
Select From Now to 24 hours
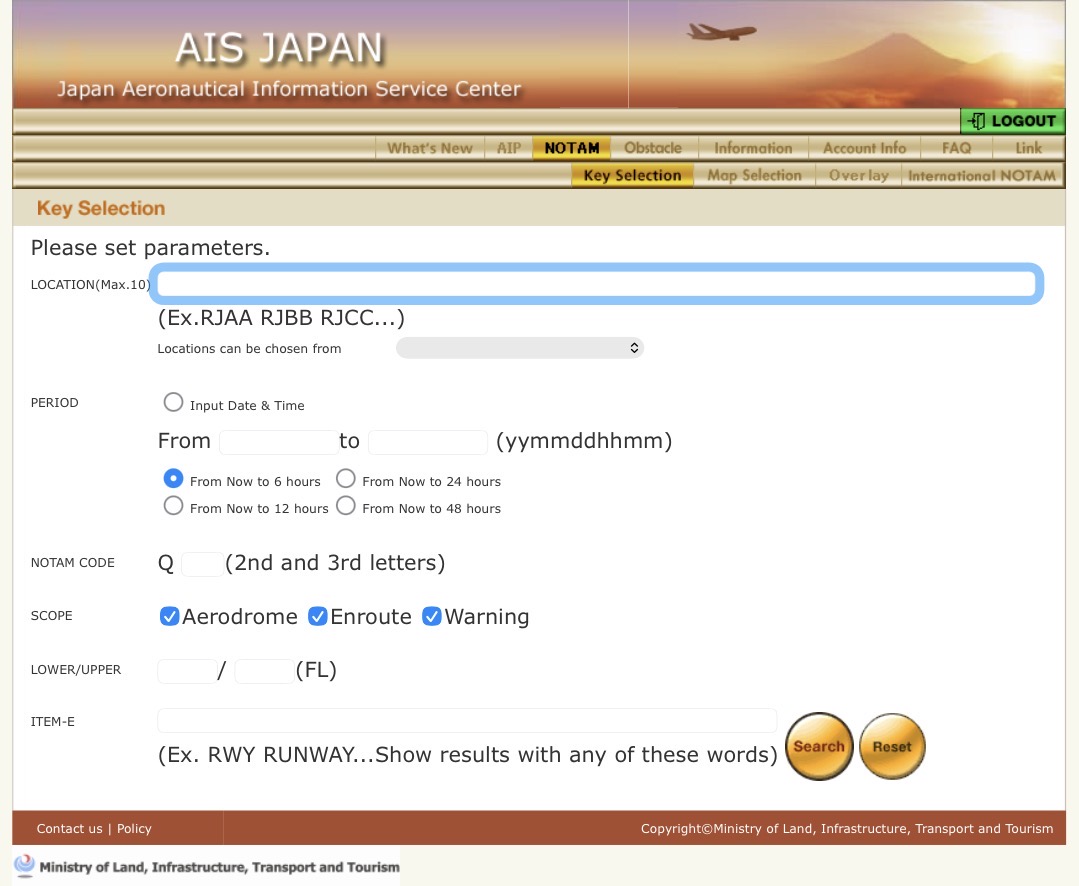pyautogui.click(x=345, y=478)
